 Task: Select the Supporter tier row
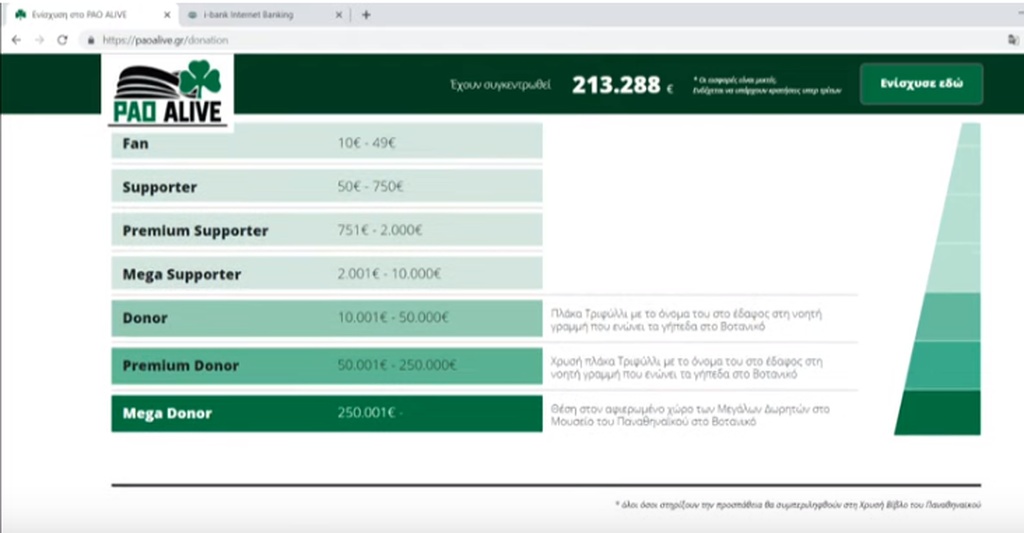327,186
